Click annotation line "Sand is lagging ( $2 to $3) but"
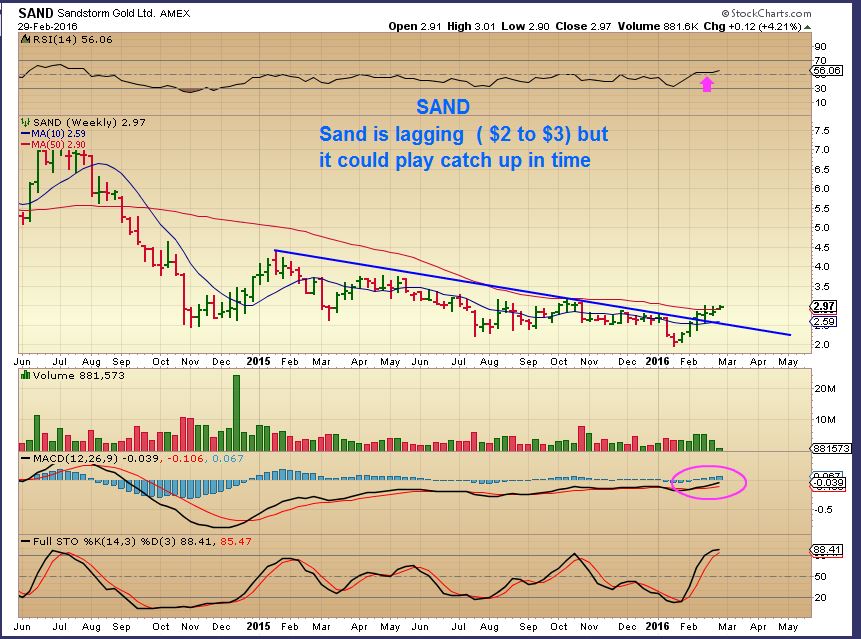The image size is (861, 639). click(x=463, y=134)
